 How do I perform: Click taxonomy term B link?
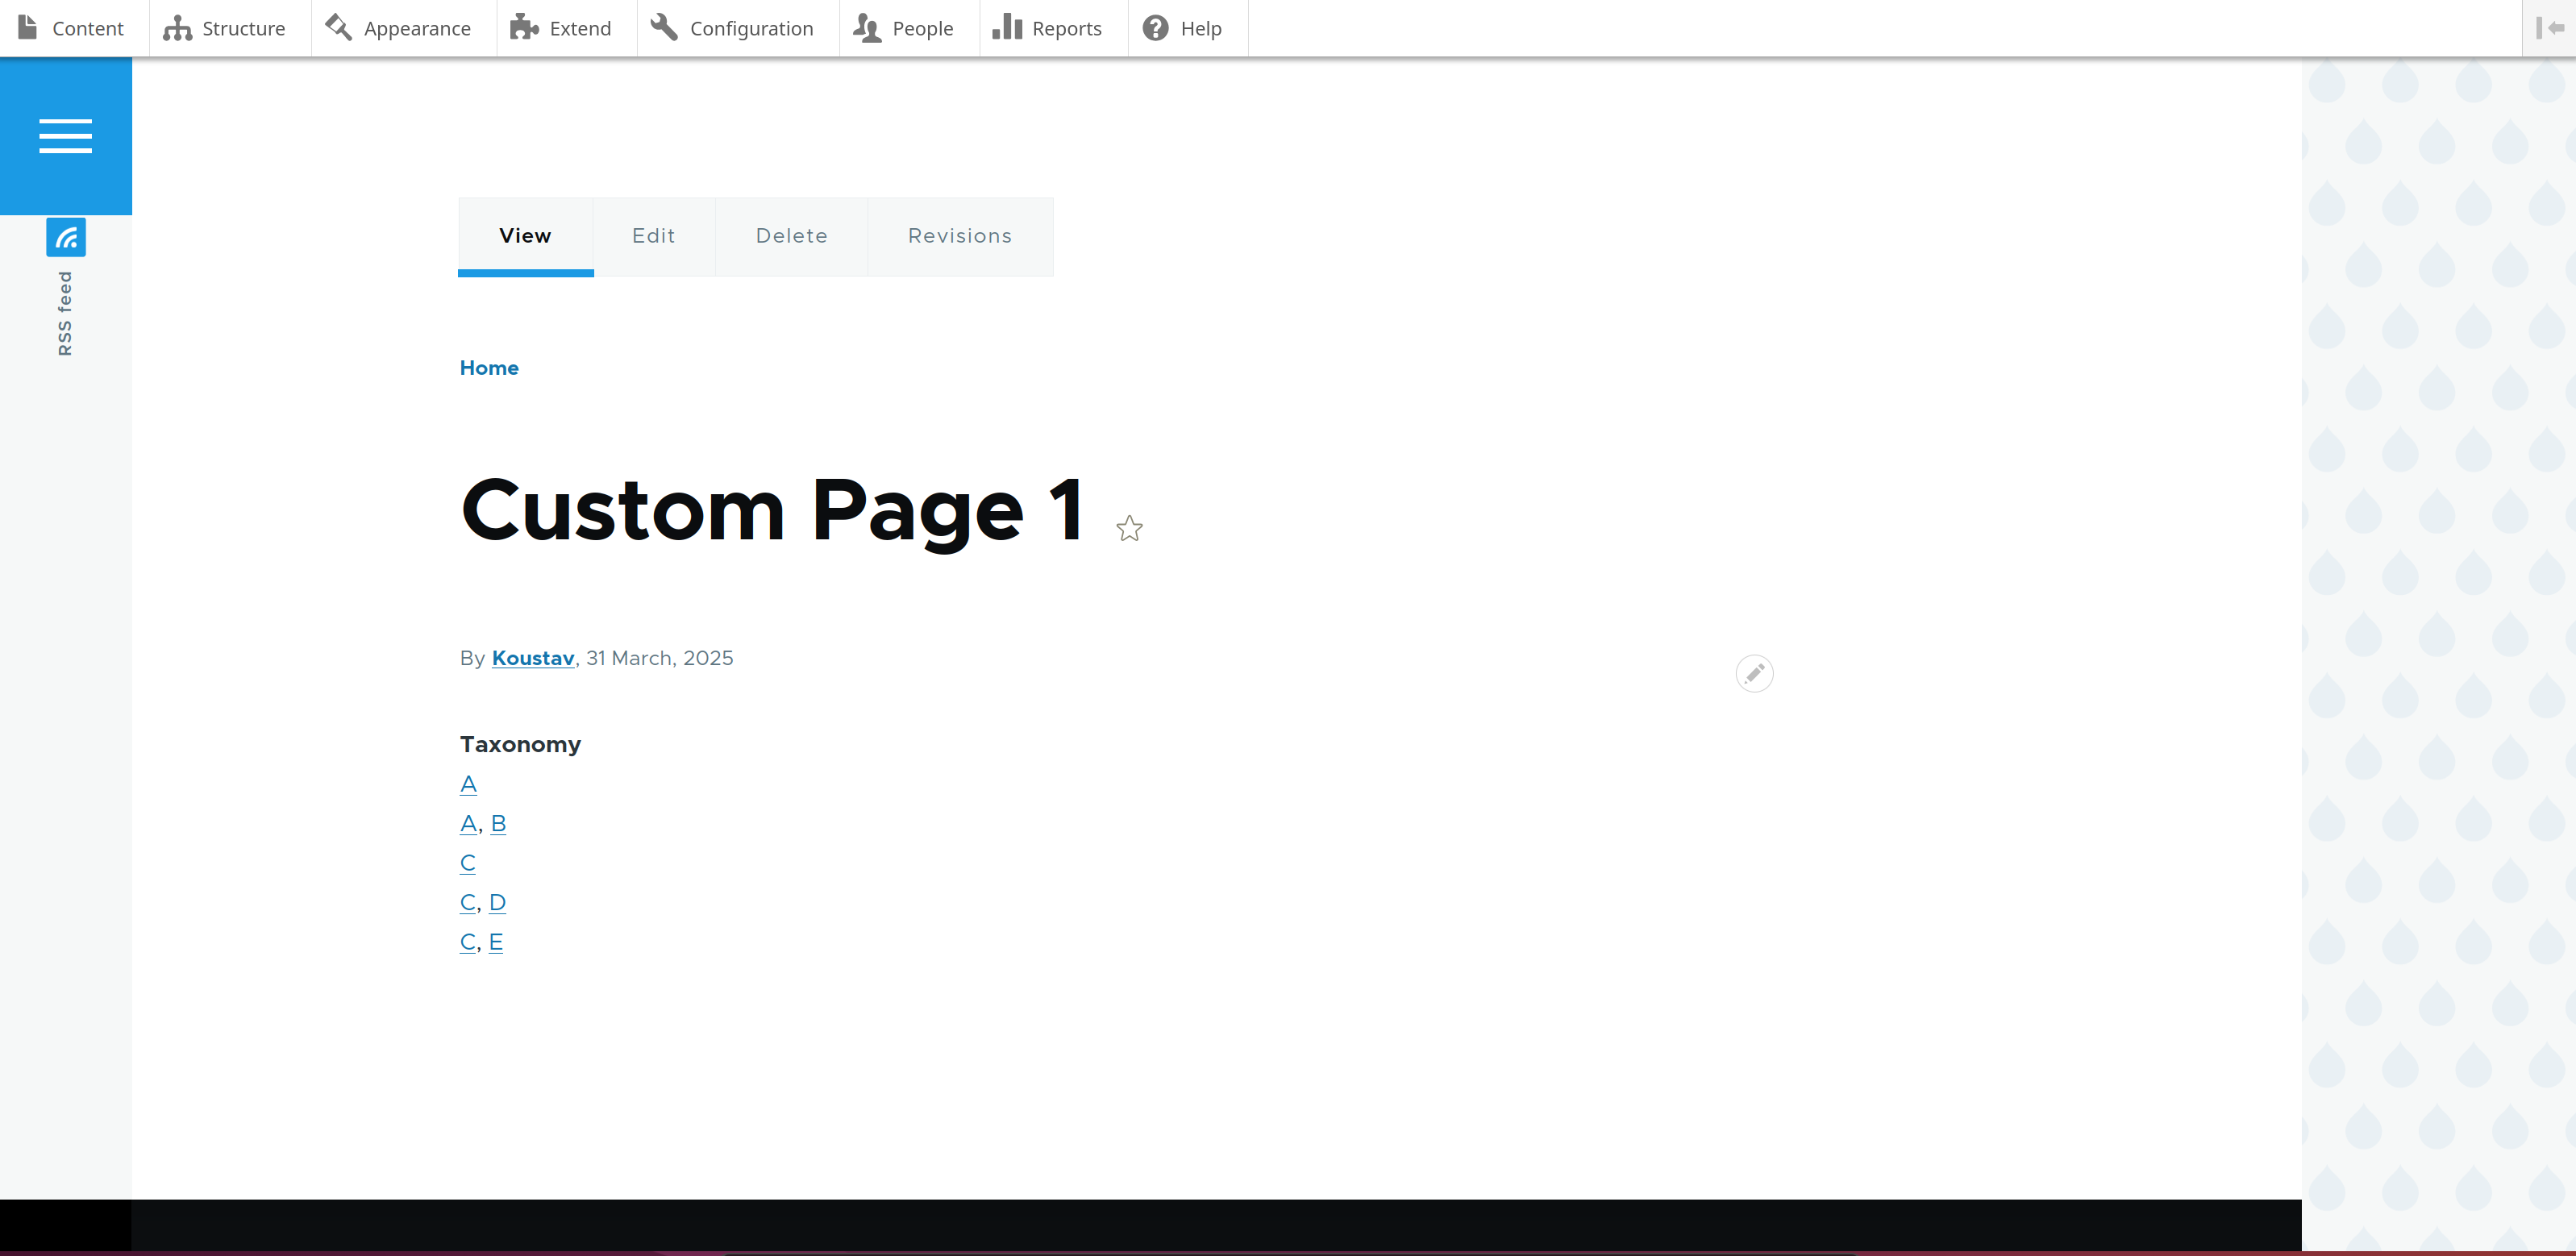pos(498,823)
